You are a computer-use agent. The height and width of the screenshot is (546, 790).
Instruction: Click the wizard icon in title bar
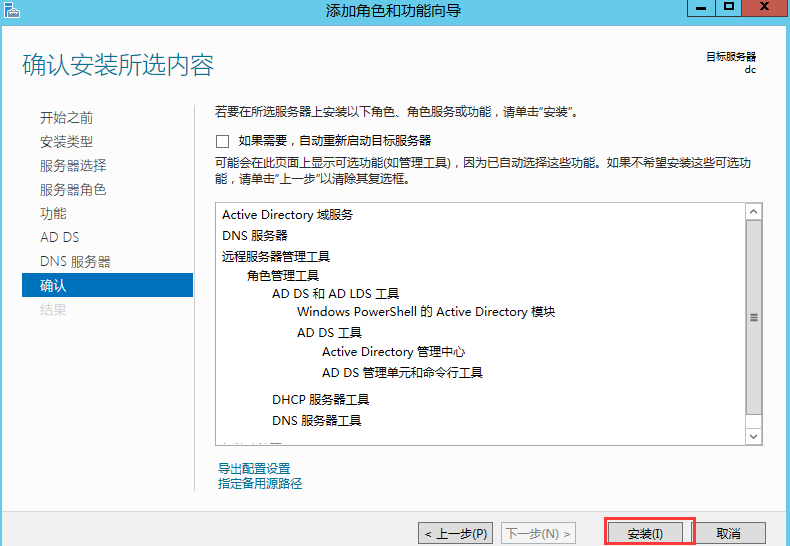[x=11, y=10]
